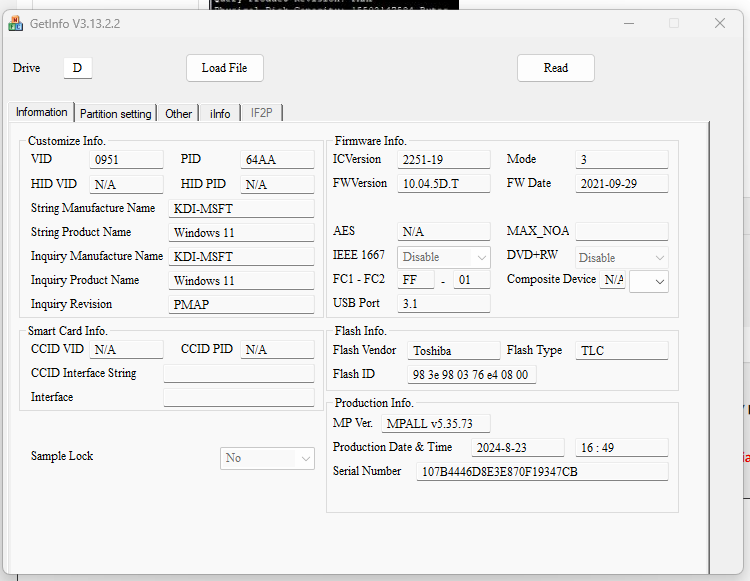The width and height of the screenshot is (750, 581).
Task: Click the FC1 field showing FF
Action: [x=416, y=280]
